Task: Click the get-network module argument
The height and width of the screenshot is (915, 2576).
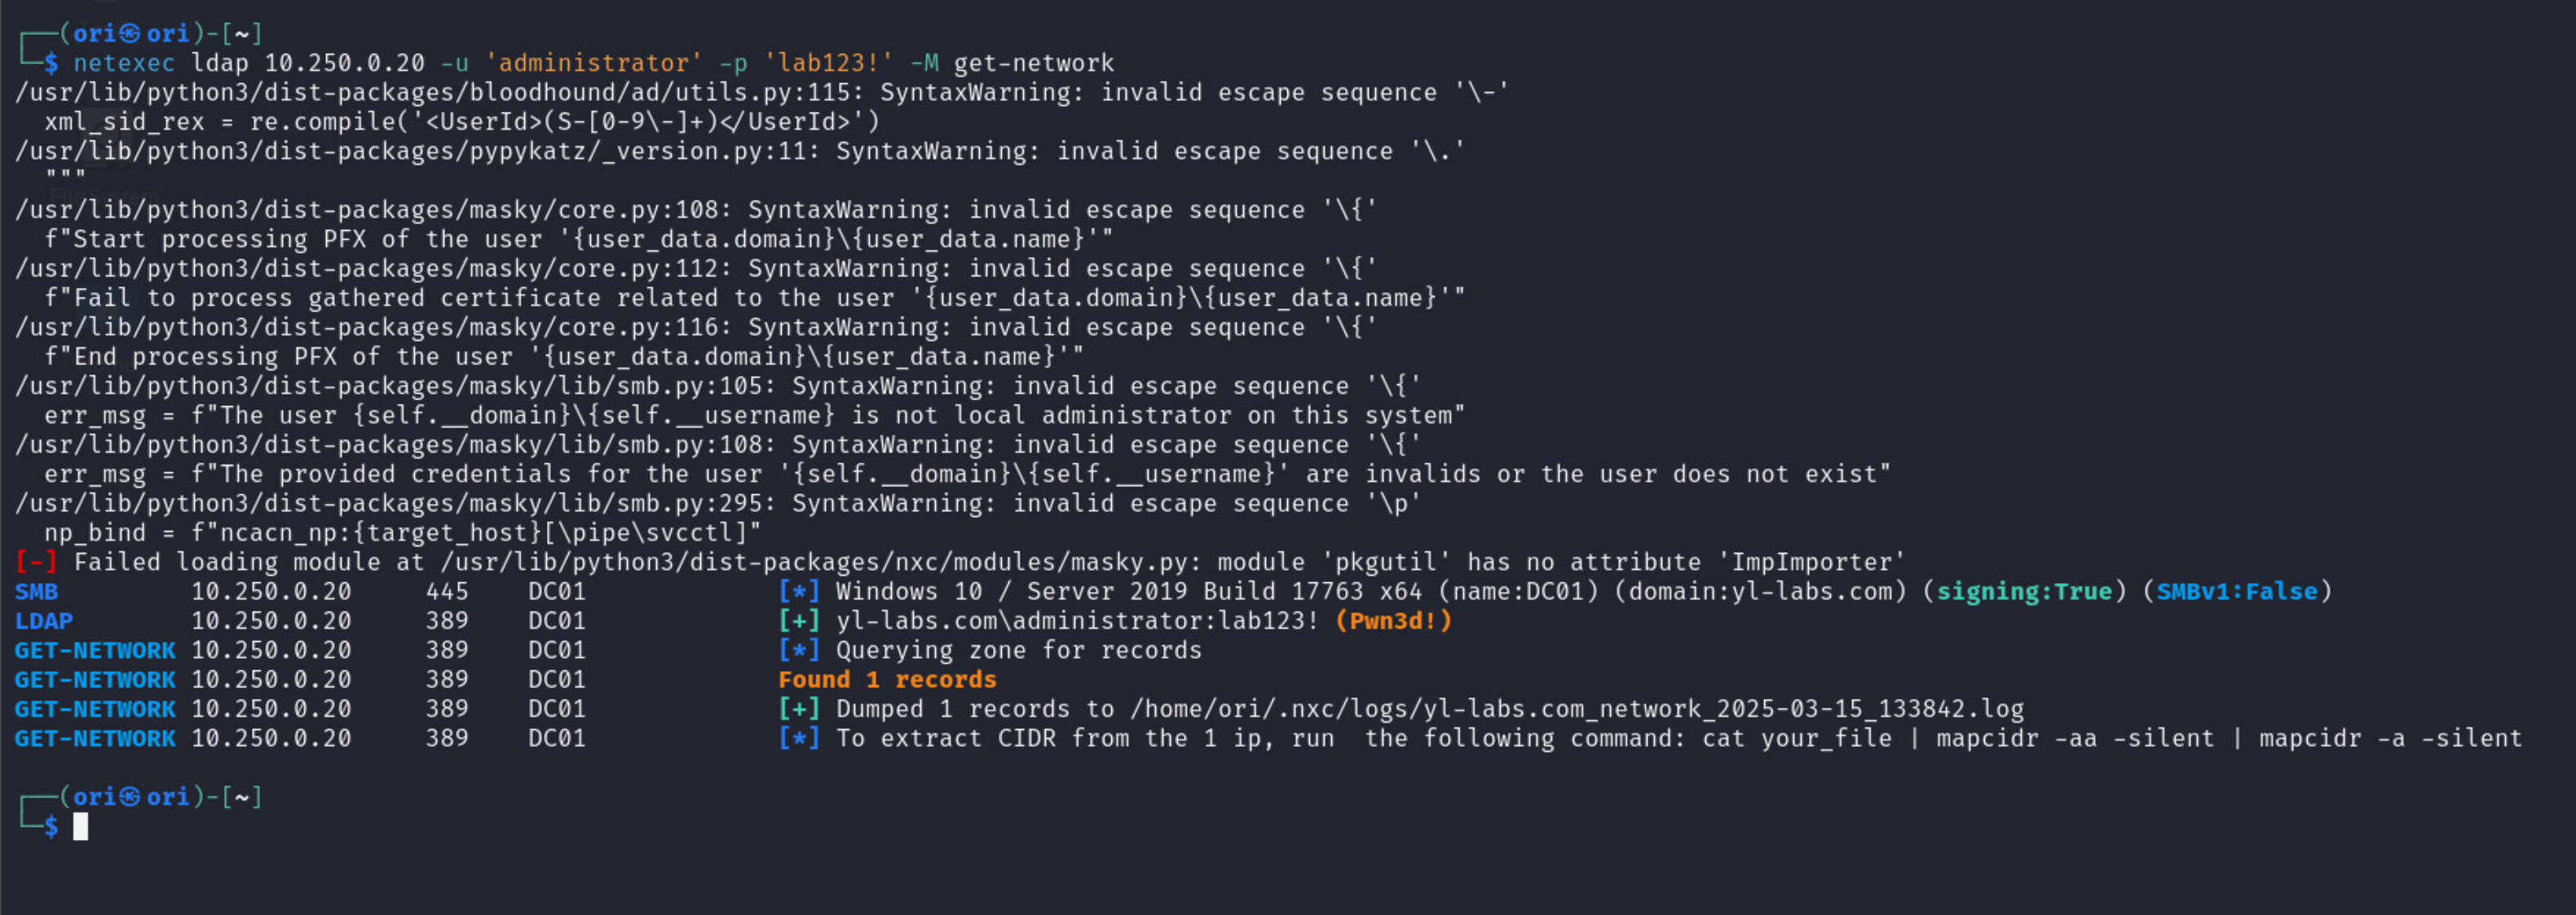Action: click(1033, 63)
